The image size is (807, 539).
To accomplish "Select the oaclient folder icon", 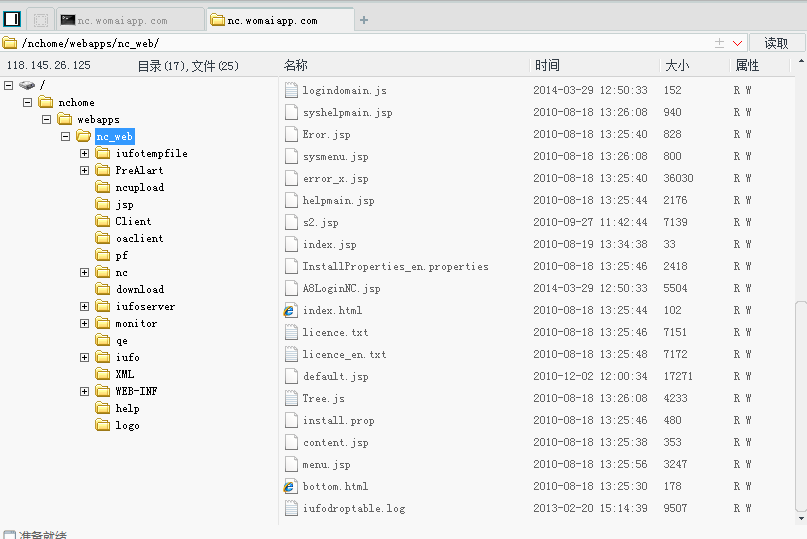I will click(x=103, y=238).
